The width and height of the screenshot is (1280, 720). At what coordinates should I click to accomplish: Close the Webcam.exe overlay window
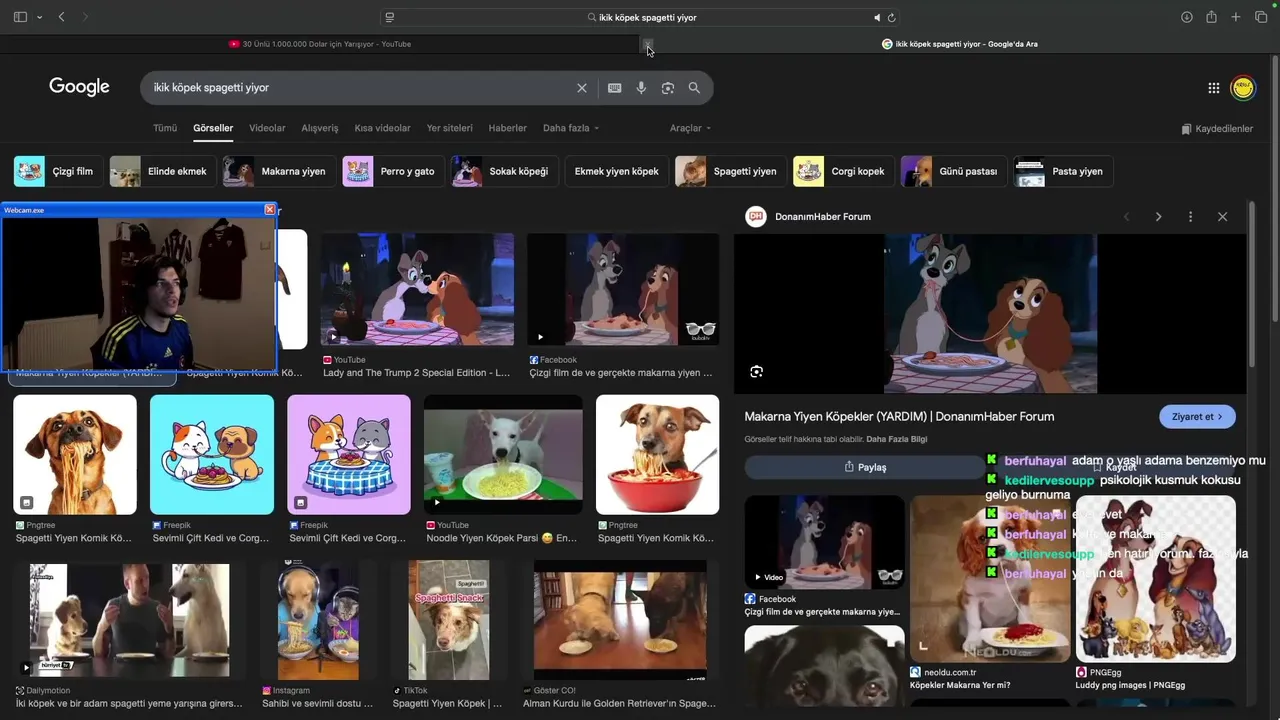point(269,209)
